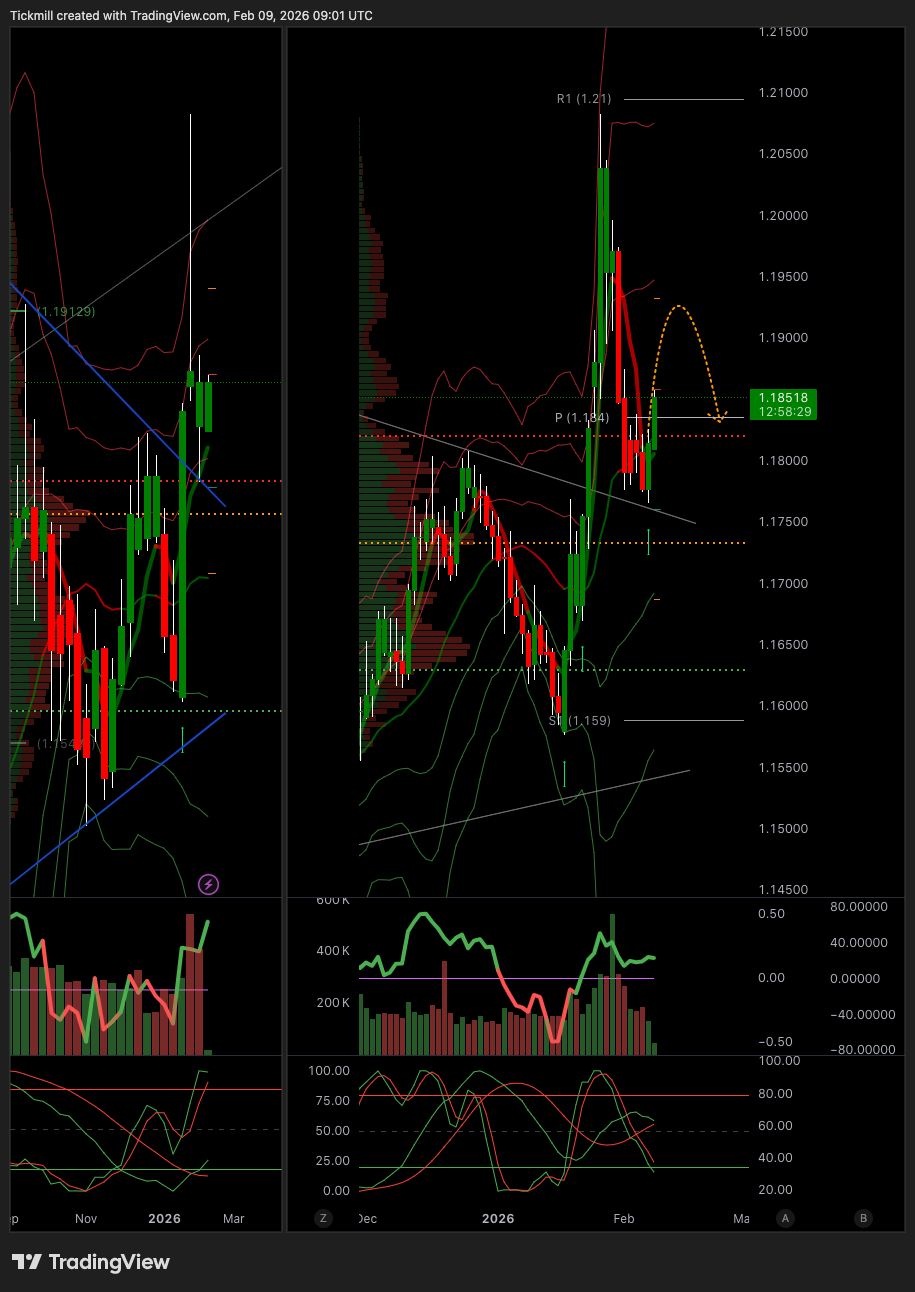Click the green 1.18518 current price tag

click(x=784, y=397)
